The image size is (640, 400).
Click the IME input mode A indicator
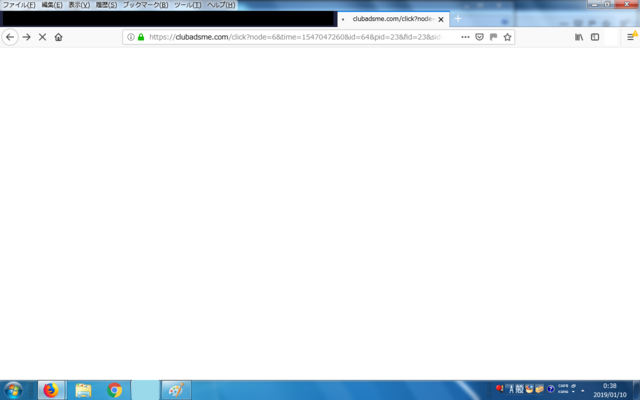[x=511, y=389]
